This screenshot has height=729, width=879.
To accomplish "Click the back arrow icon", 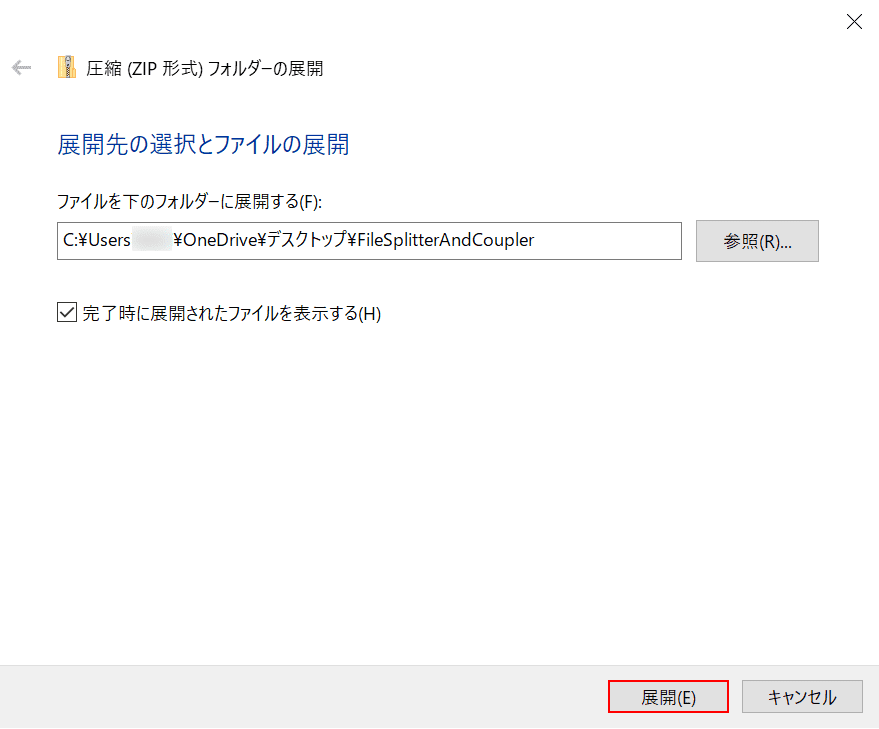I will (21, 68).
